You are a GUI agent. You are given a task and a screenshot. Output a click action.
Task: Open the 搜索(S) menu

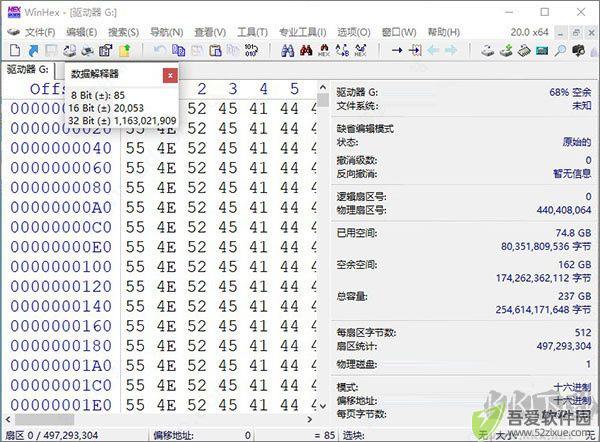pos(123,32)
